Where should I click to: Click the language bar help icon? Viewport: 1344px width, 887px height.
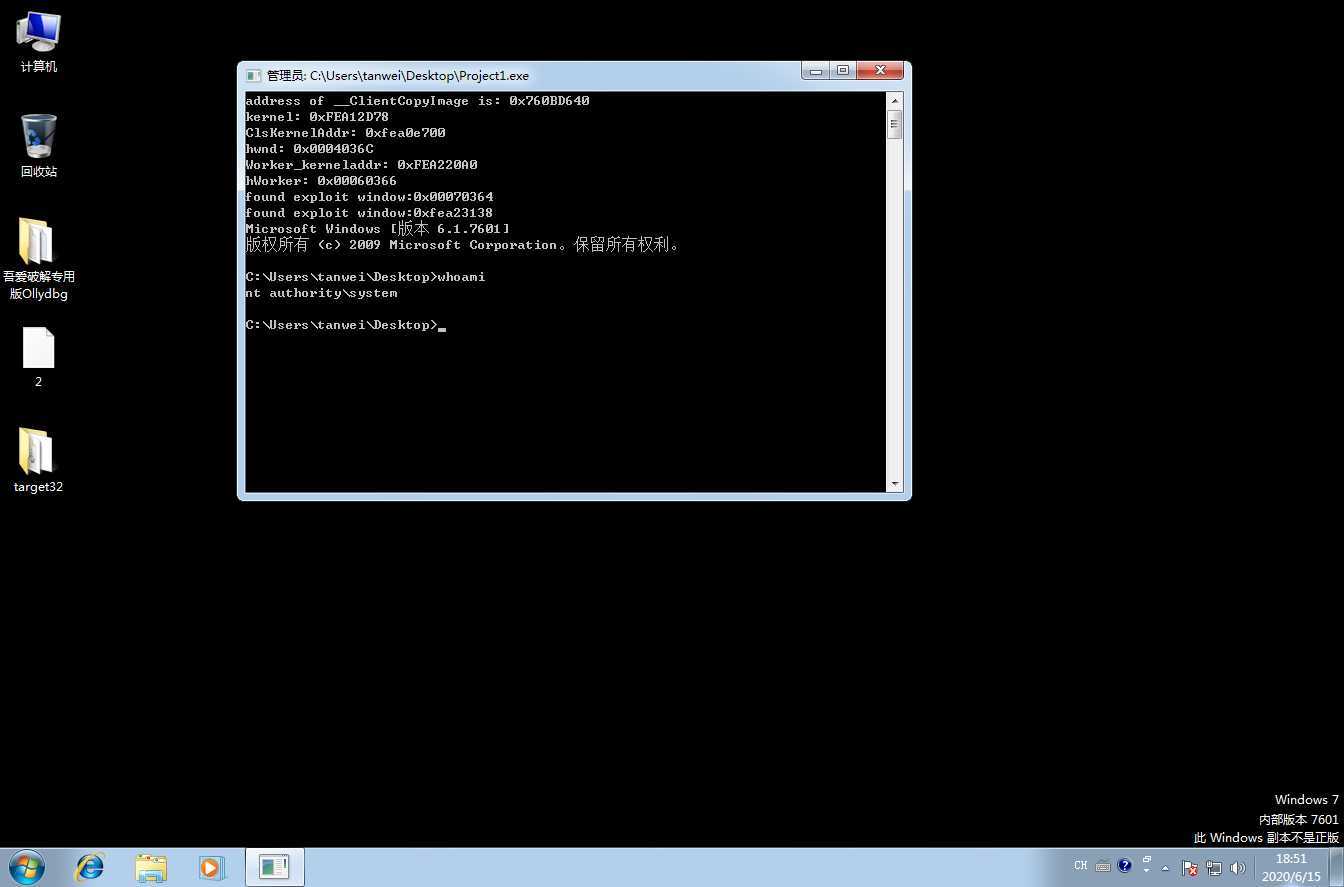tap(1124, 866)
